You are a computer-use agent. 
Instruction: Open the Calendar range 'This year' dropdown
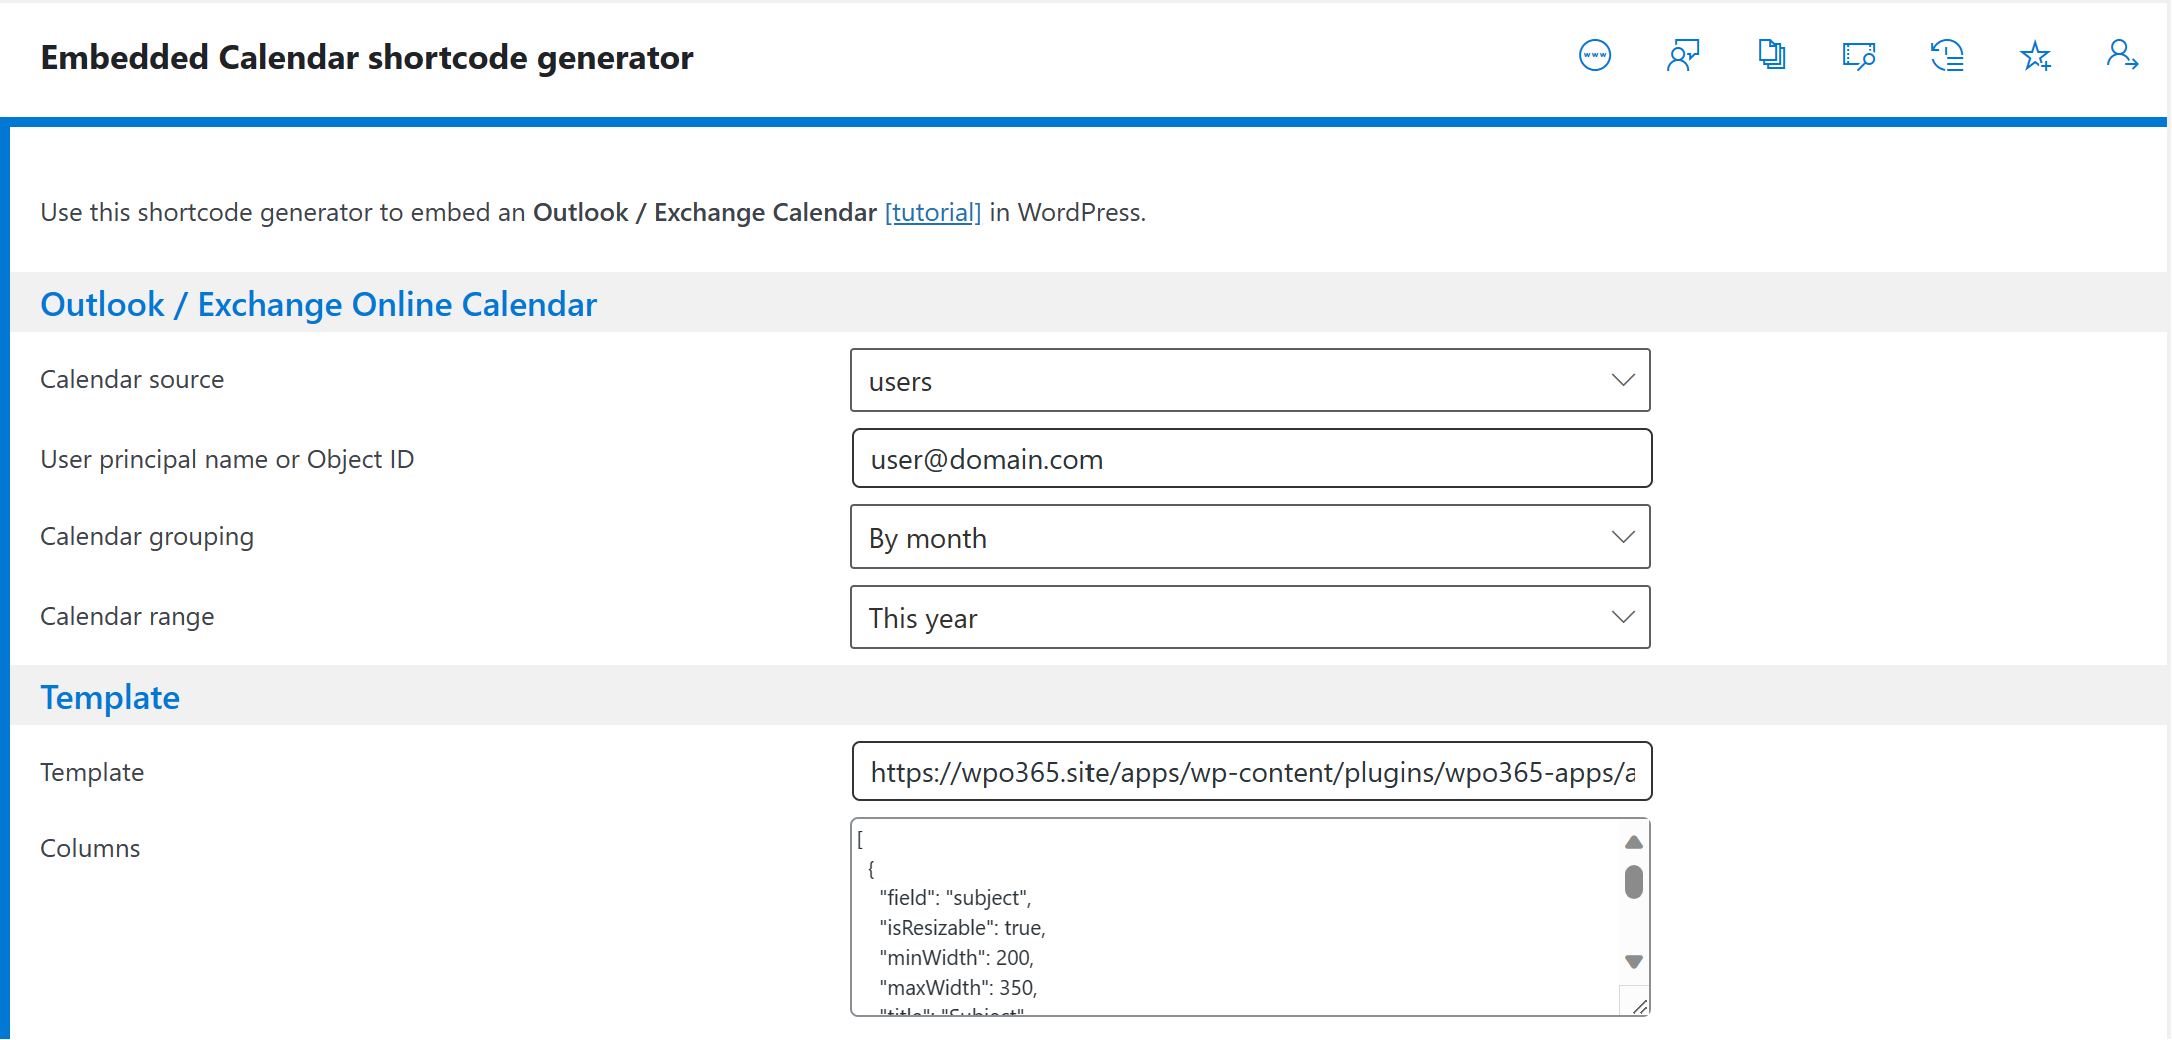(x=1250, y=617)
